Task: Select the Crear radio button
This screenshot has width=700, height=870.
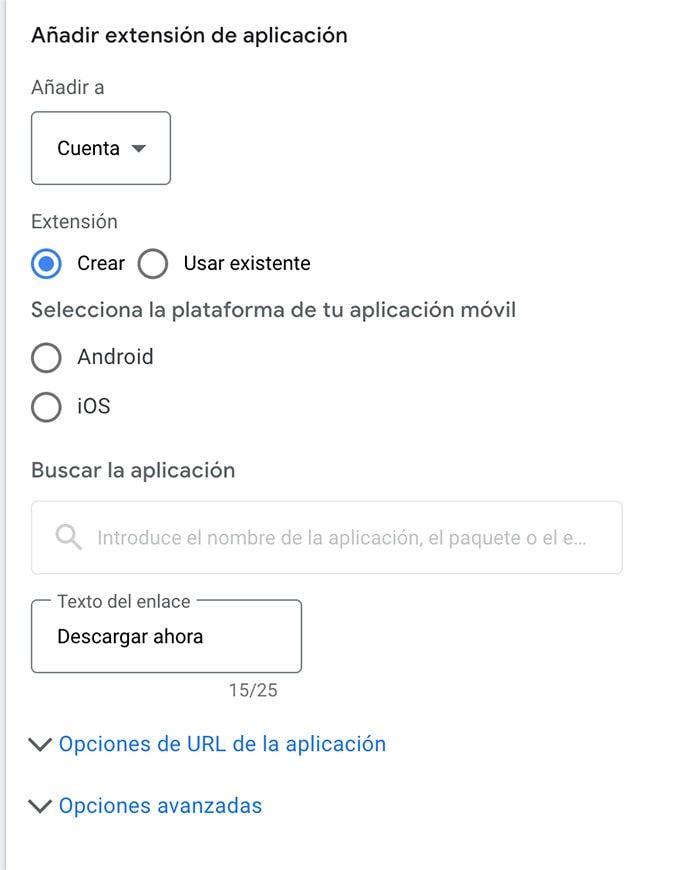Action: pyautogui.click(x=46, y=263)
